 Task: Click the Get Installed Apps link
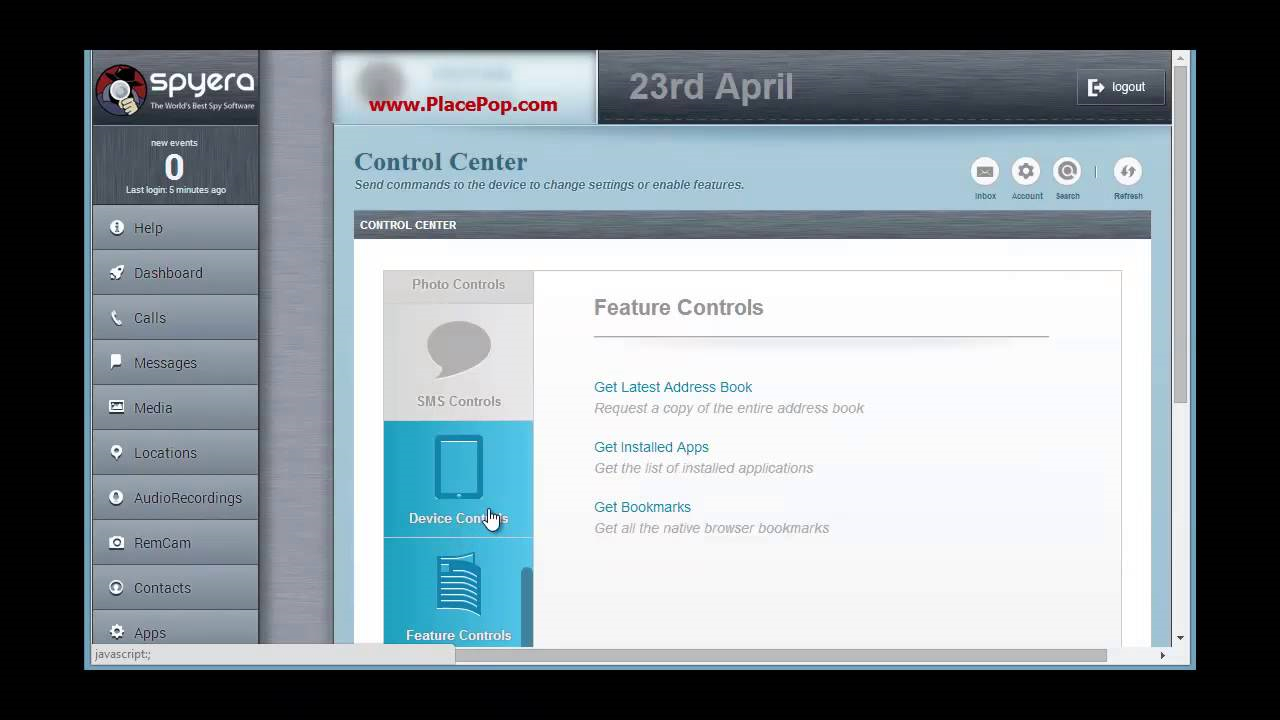tap(651, 447)
